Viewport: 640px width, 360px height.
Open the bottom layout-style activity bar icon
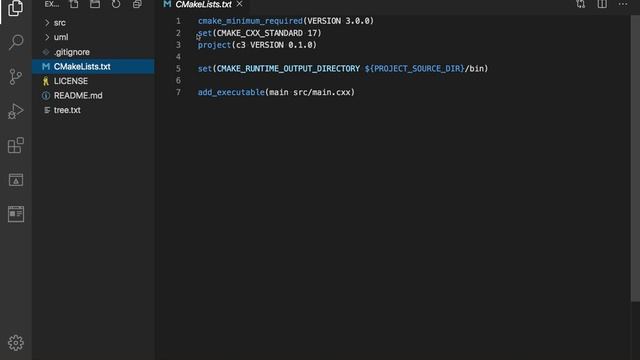pyautogui.click(x=16, y=214)
